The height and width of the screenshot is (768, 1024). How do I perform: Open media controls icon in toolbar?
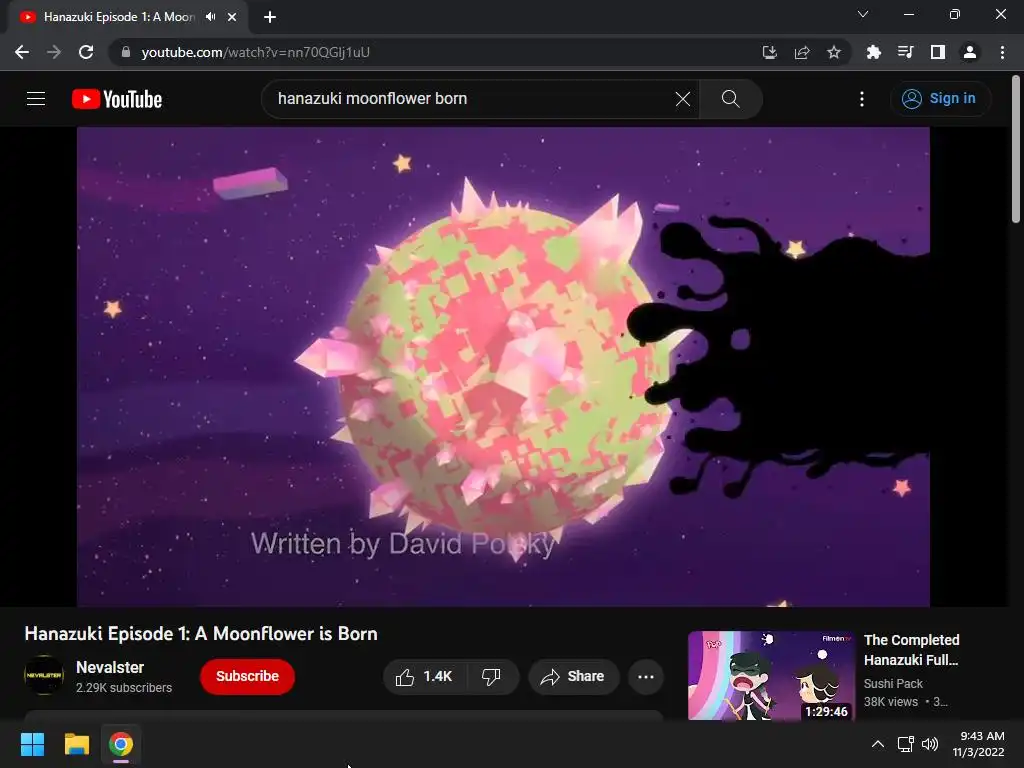coord(905,52)
